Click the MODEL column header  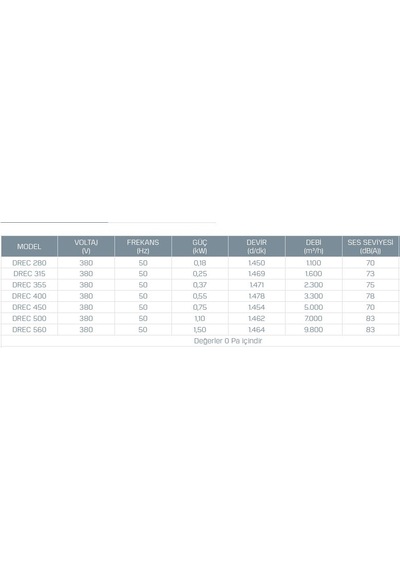[x=29, y=246]
